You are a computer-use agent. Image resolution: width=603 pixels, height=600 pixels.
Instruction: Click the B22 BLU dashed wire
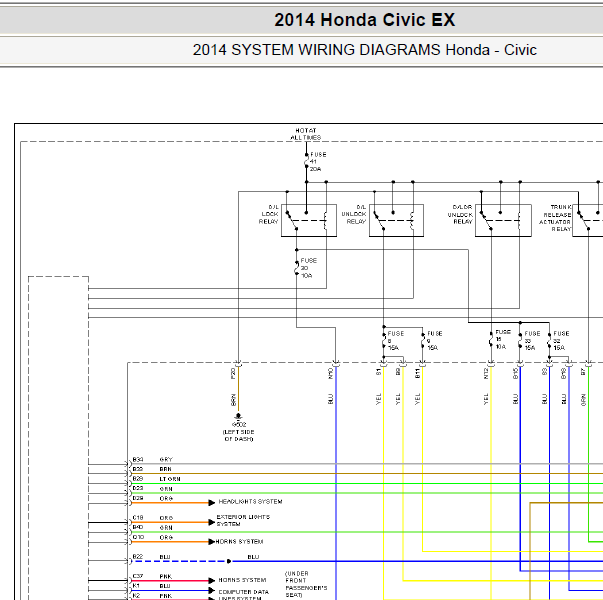click(180, 561)
